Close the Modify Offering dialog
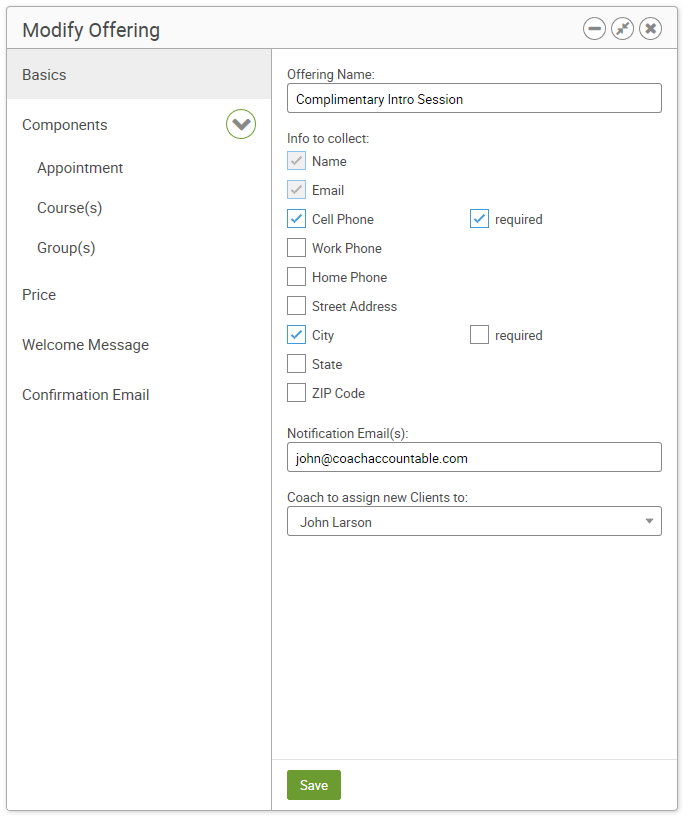The width and height of the screenshot is (688, 820). [x=650, y=29]
